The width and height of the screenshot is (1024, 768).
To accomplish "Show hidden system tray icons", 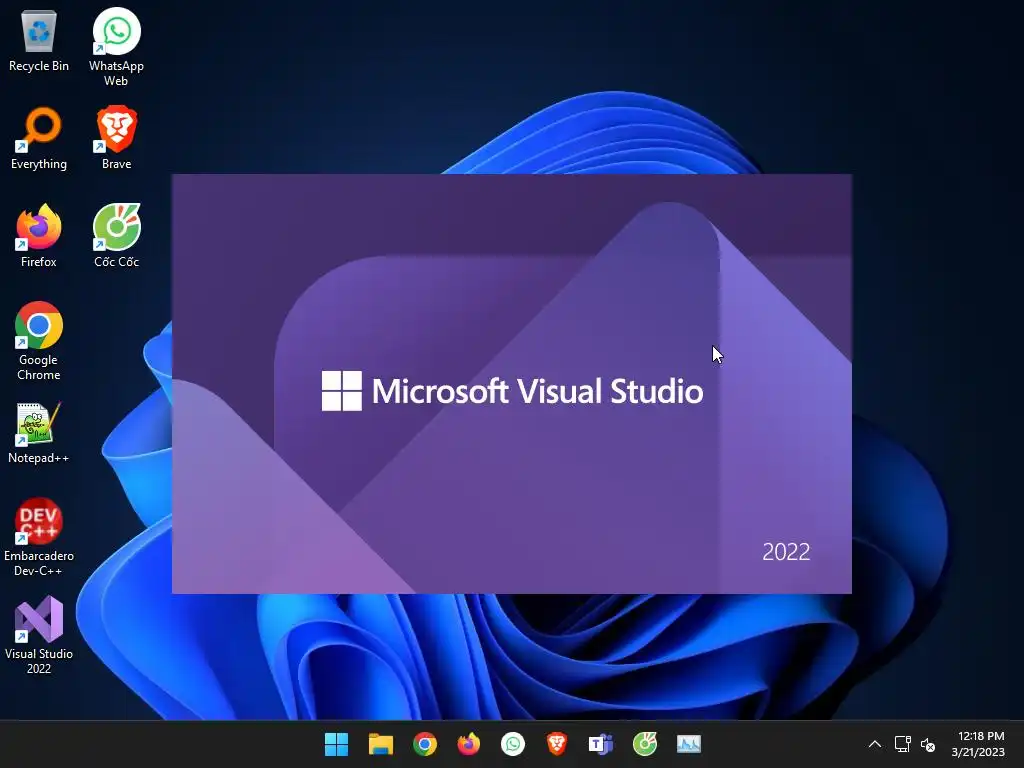I will point(875,744).
